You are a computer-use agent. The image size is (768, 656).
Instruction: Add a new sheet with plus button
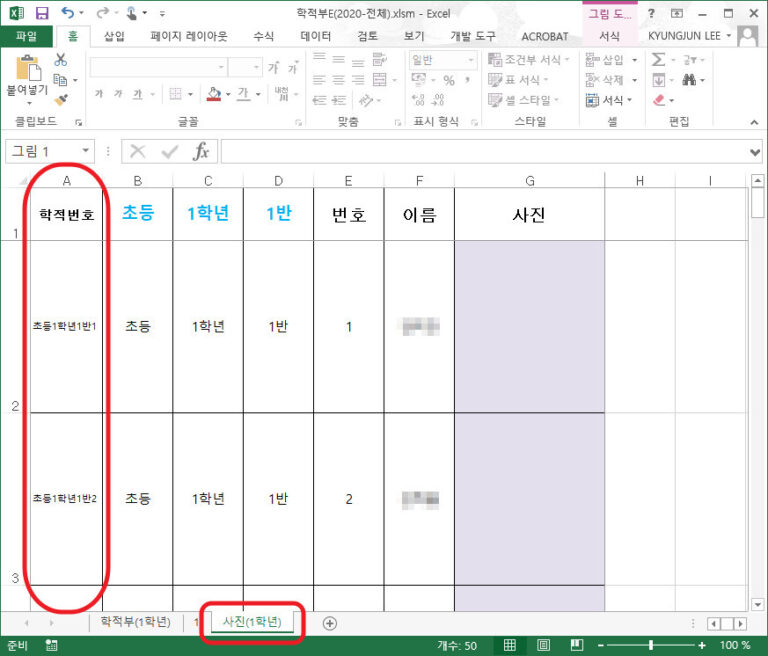[x=330, y=623]
